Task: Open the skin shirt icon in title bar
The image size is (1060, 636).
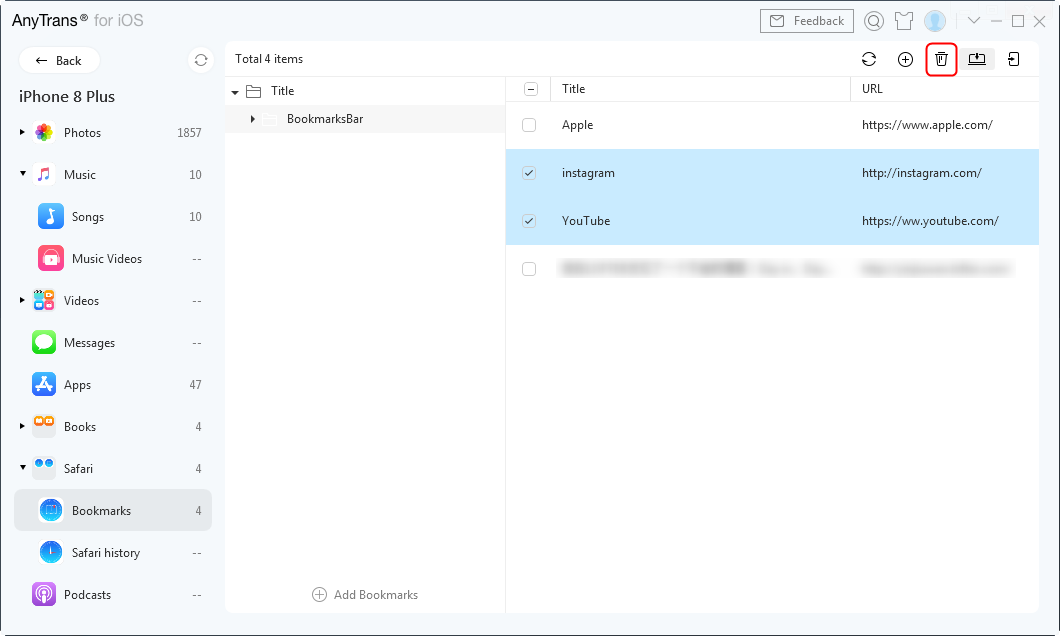Action: pyautogui.click(x=904, y=21)
